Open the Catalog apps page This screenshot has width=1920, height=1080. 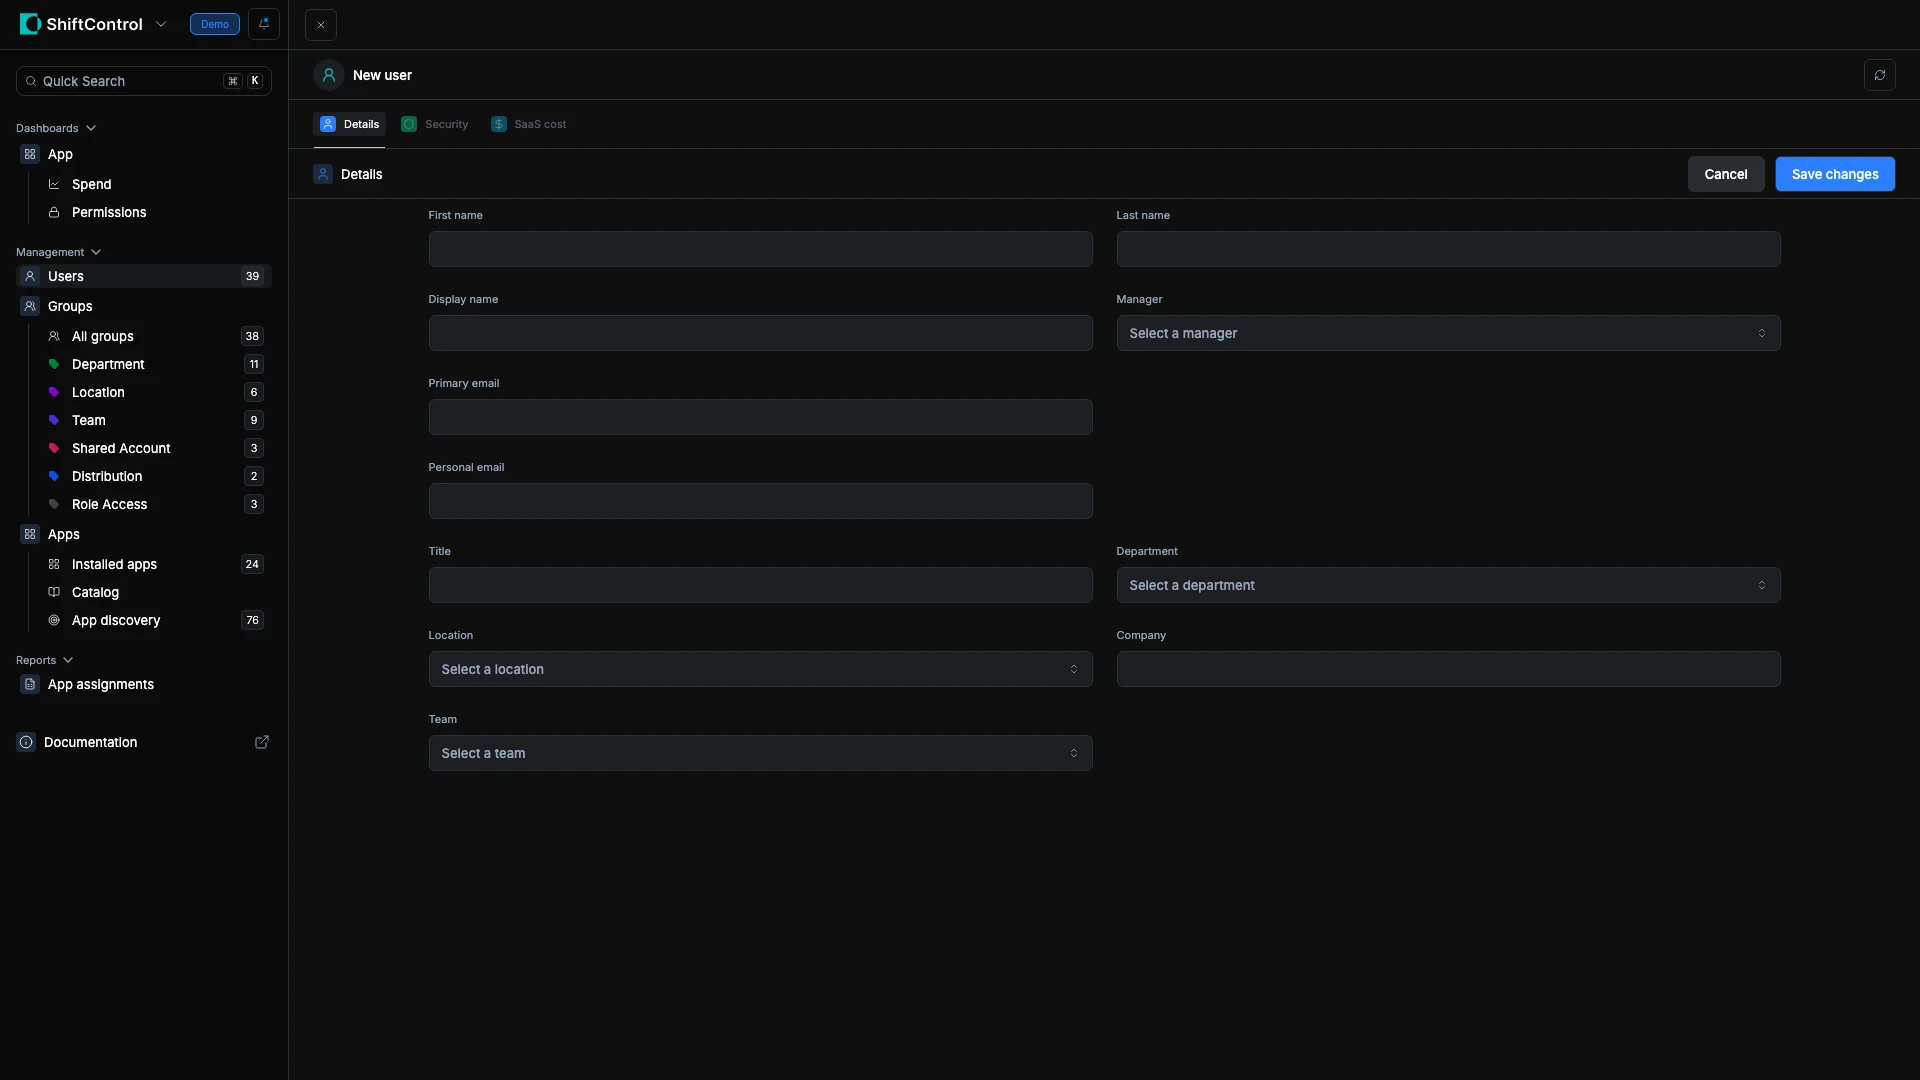click(95, 593)
